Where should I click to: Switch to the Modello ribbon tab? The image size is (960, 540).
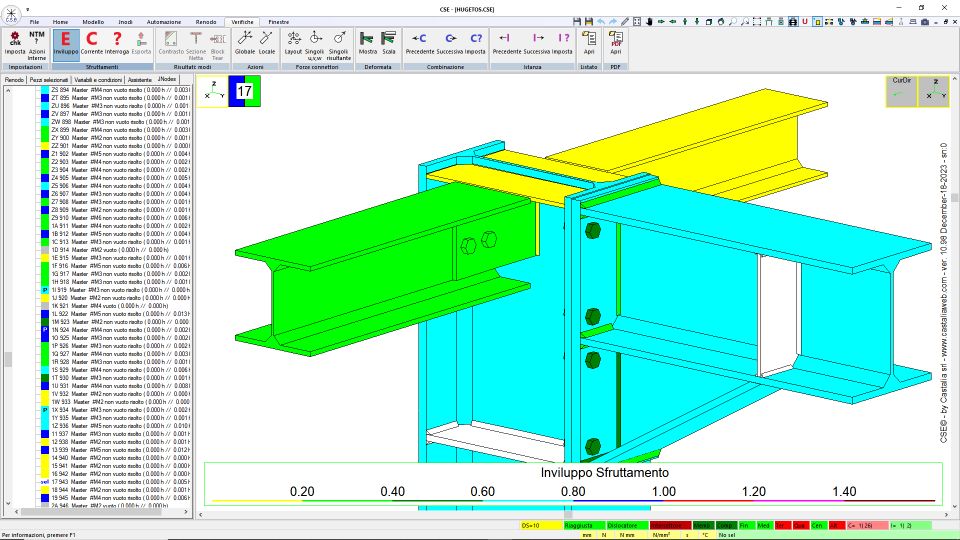coord(93,22)
